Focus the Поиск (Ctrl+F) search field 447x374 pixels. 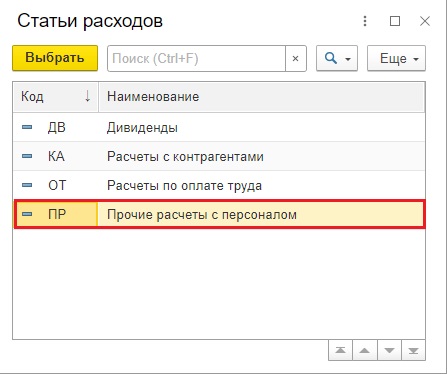[196, 59]
